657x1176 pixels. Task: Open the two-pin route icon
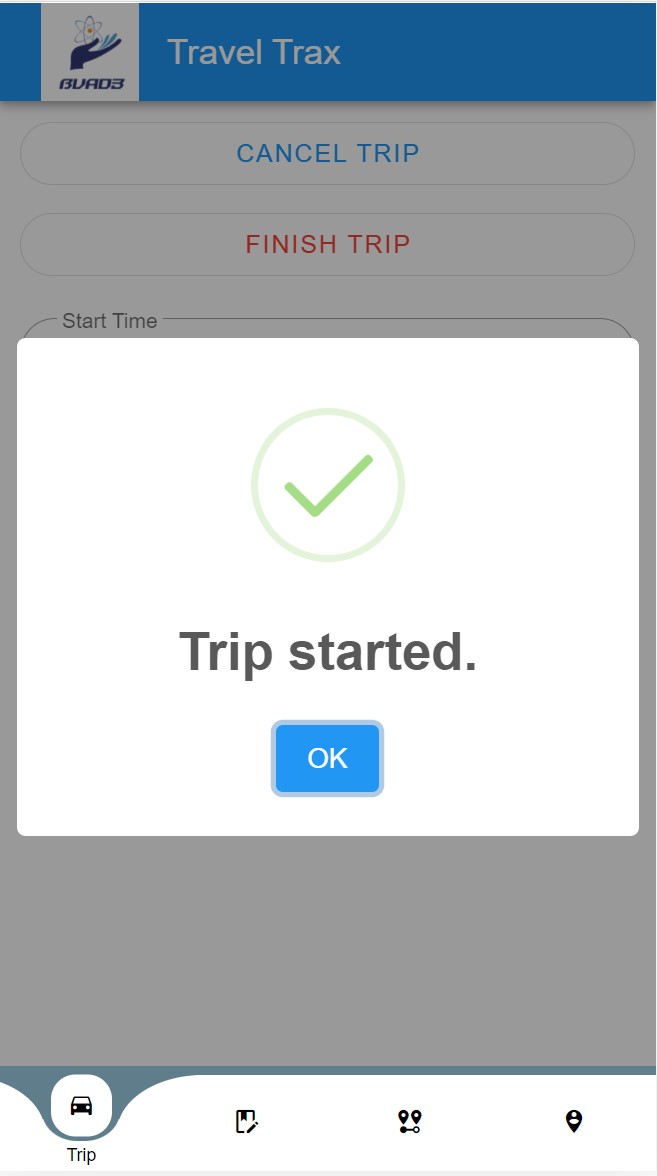tap(409, 1121)
